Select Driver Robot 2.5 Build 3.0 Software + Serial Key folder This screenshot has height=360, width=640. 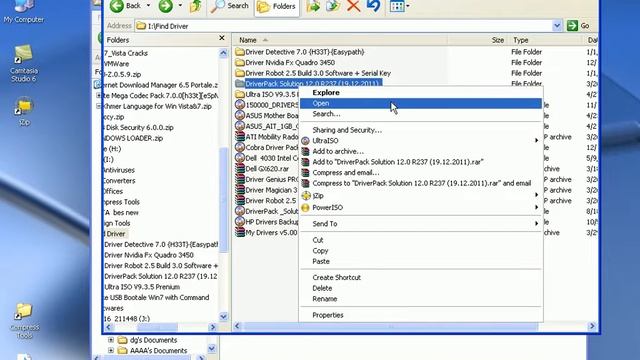[x=318, y=73]
